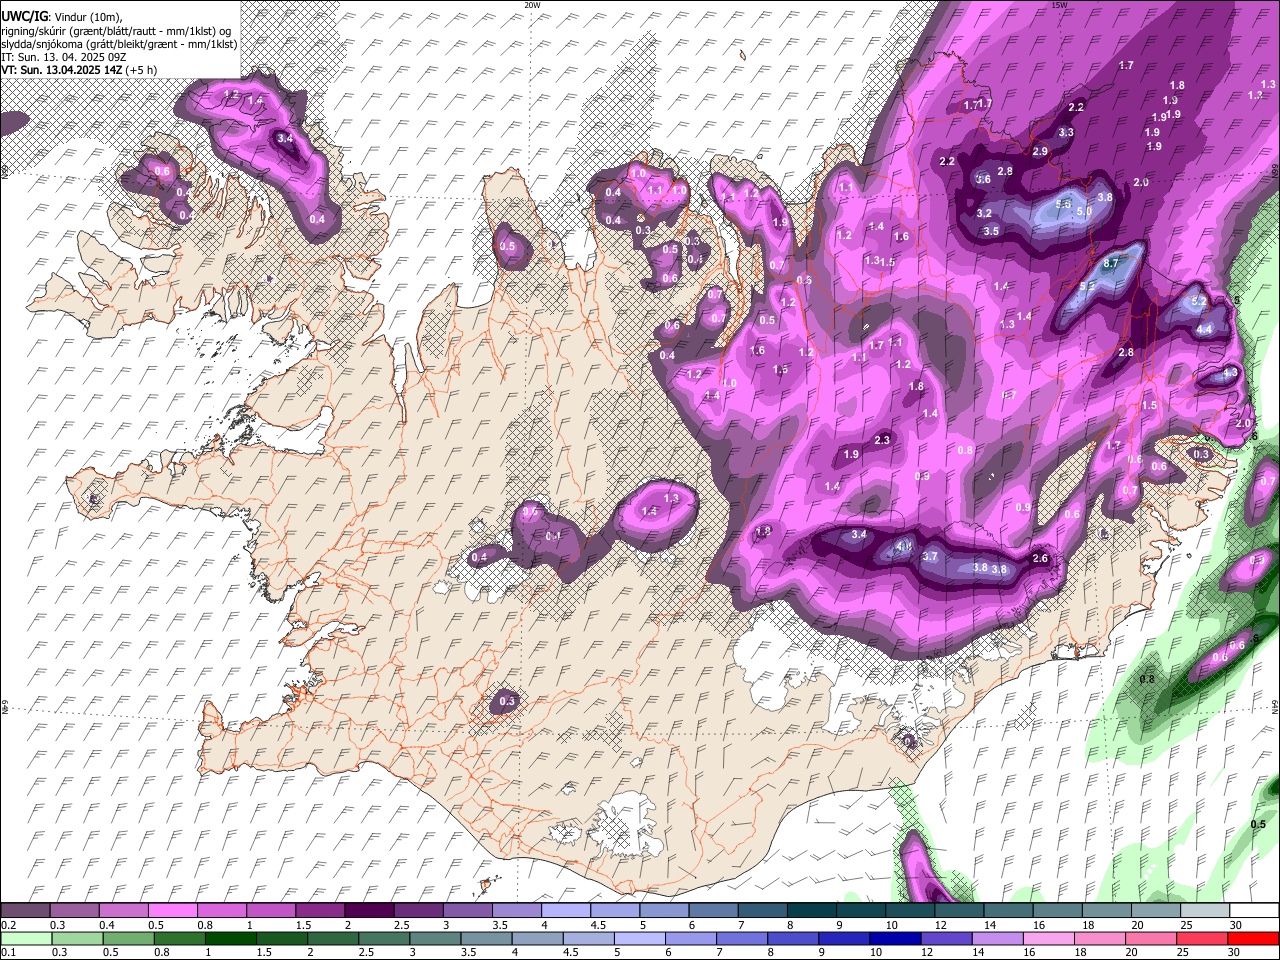The width and height of the screenshot is (1280, 960).
Task: Pick the deep navy 10–12 lower legend swatch
Action: coord(894,938)
